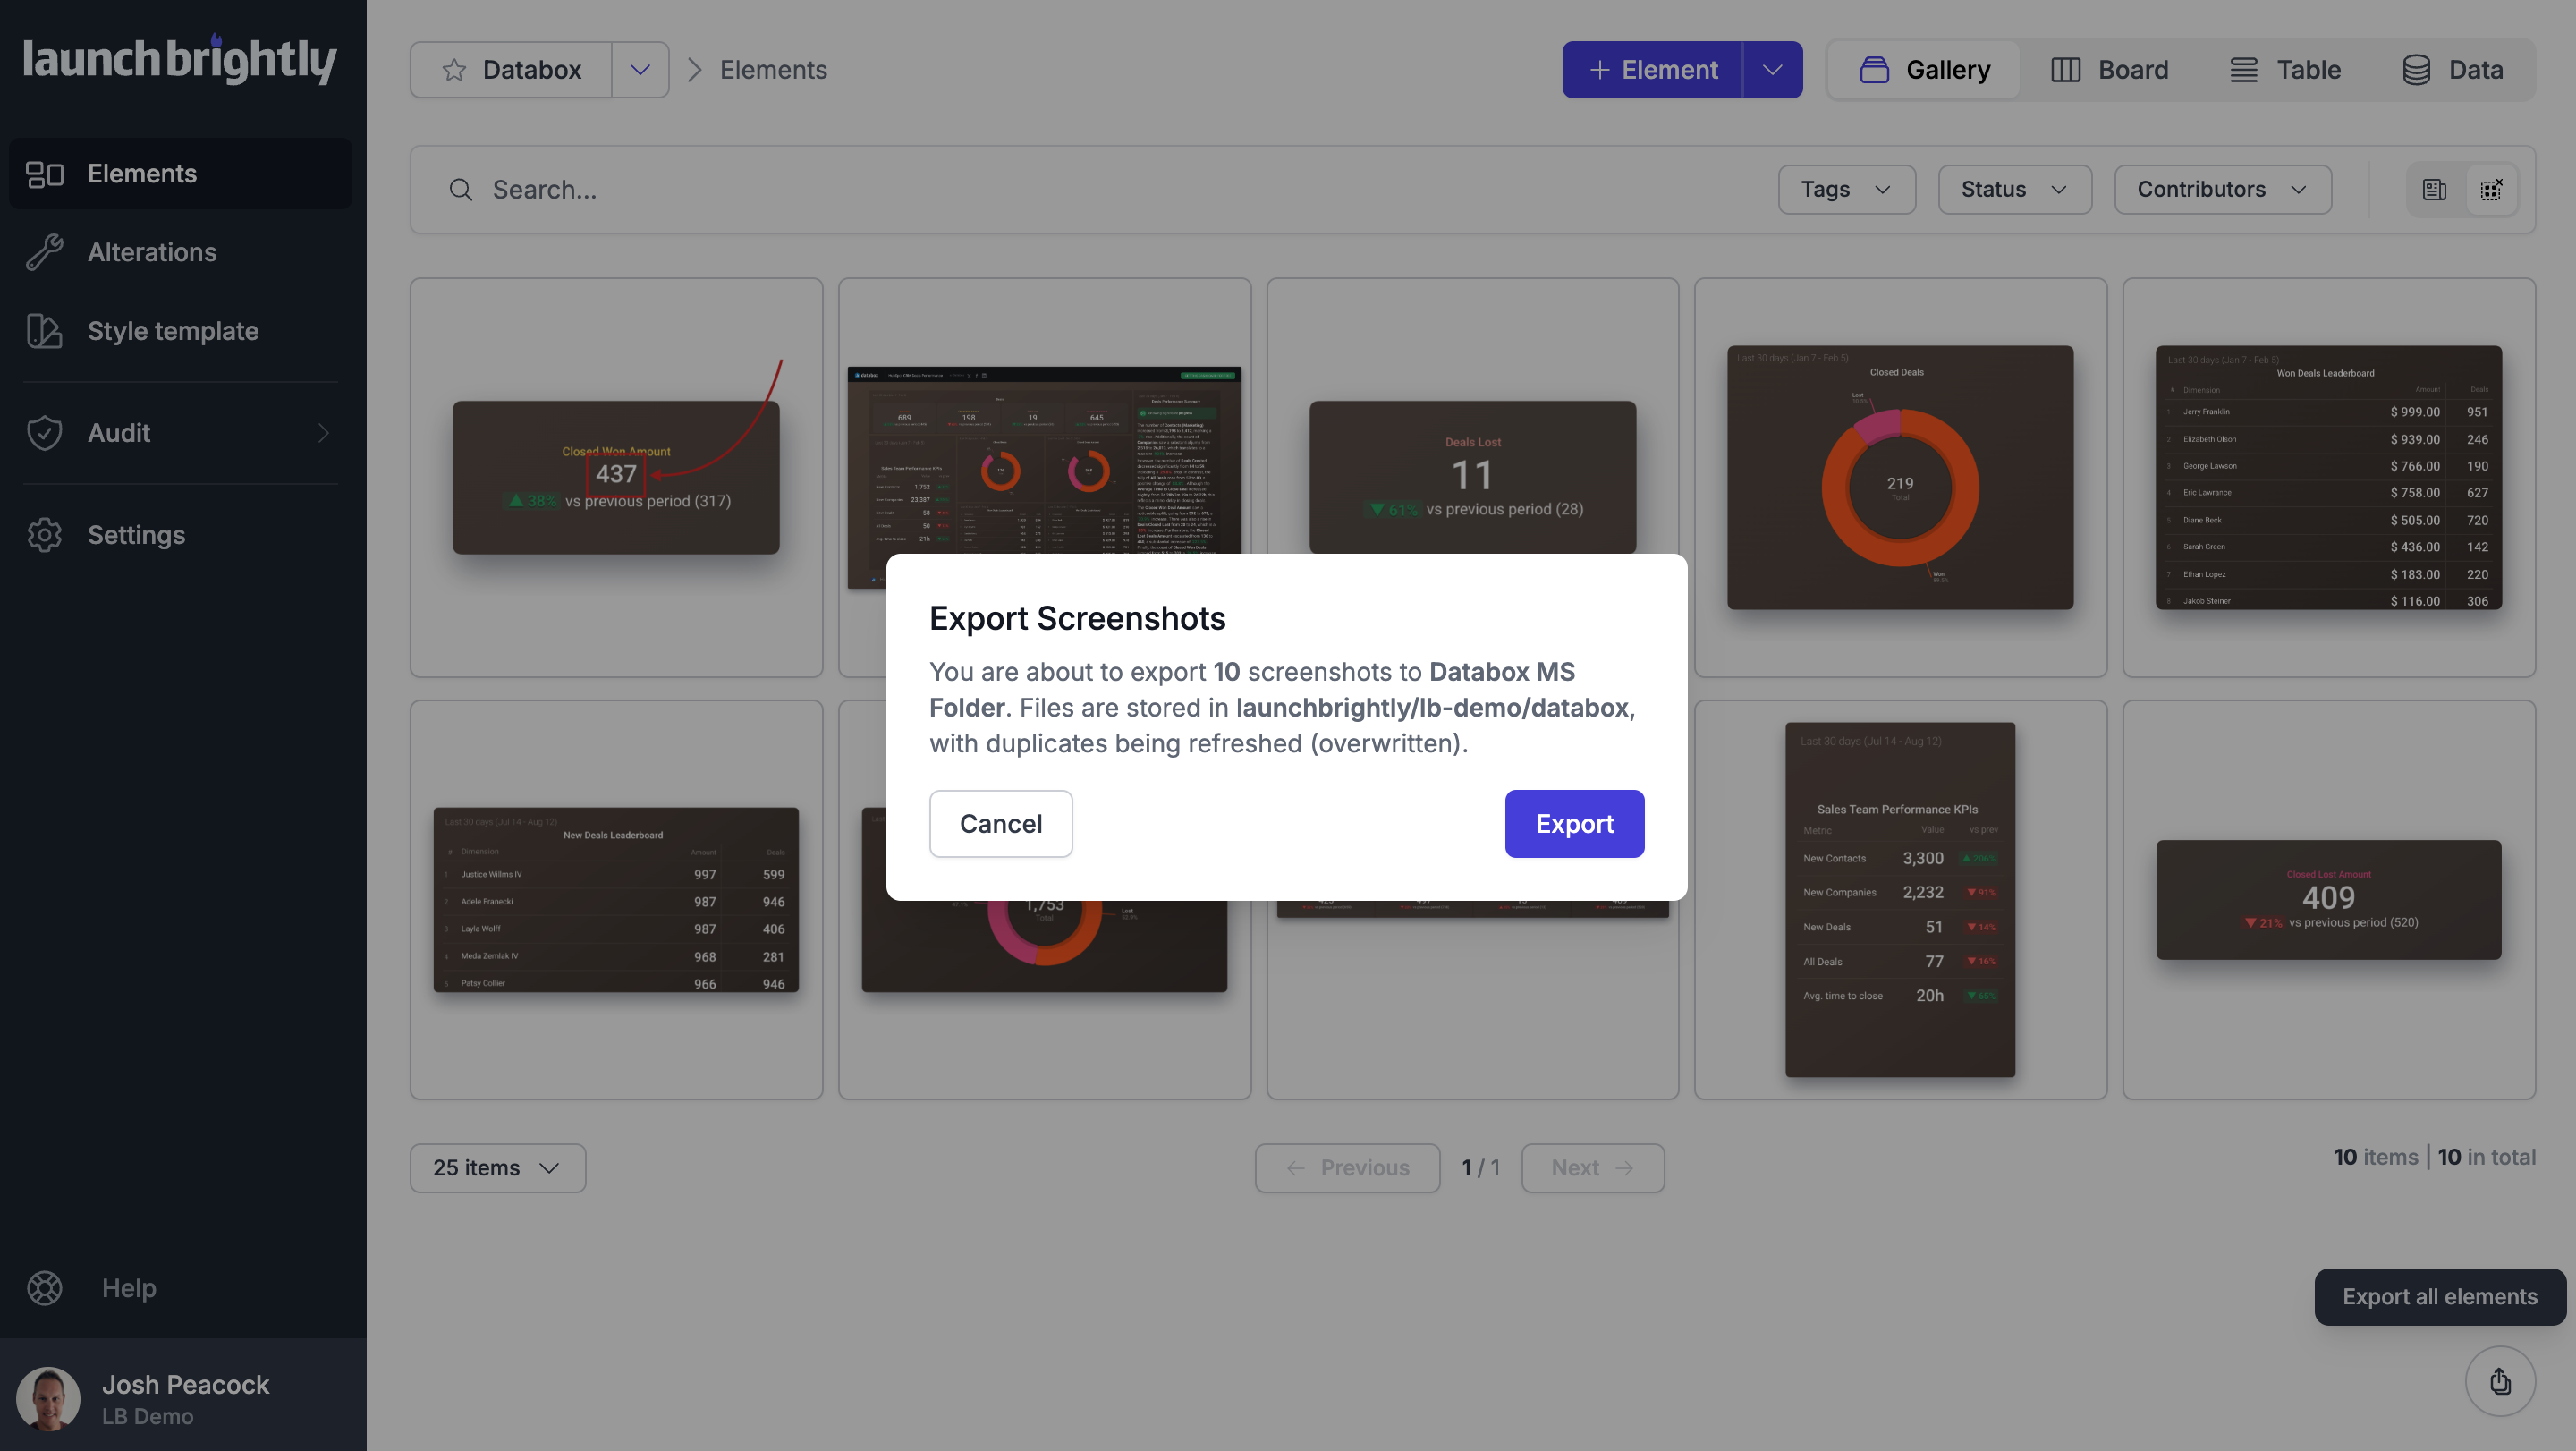This screenshot has width=2576, height=1451.
Task: Click the Audit chevron arrow
Action: click(323, 433)
